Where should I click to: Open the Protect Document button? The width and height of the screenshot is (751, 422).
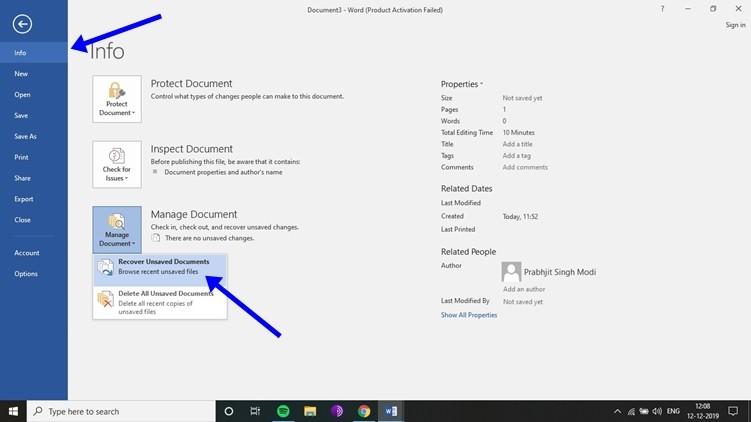pyautogui.click(x=117, y=99)
